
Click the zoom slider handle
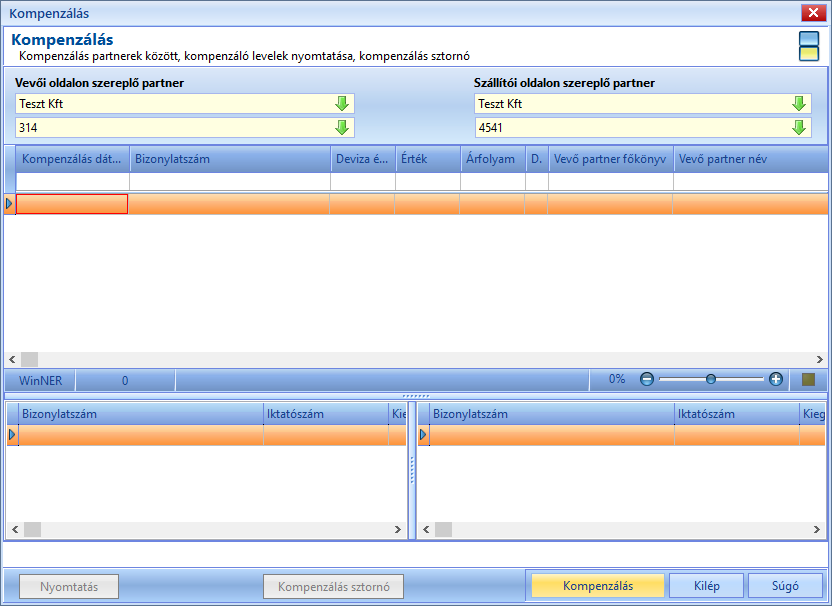point(710,379)
